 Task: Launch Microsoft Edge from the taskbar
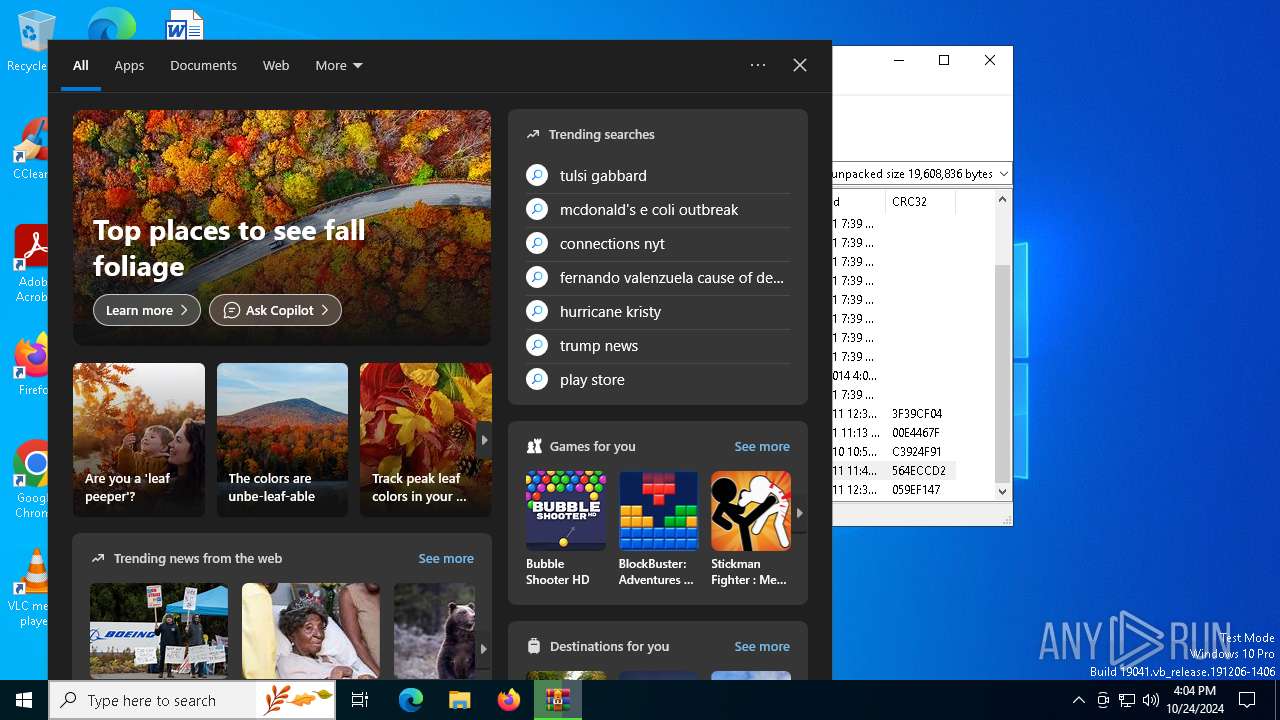(x=411, y=700)
